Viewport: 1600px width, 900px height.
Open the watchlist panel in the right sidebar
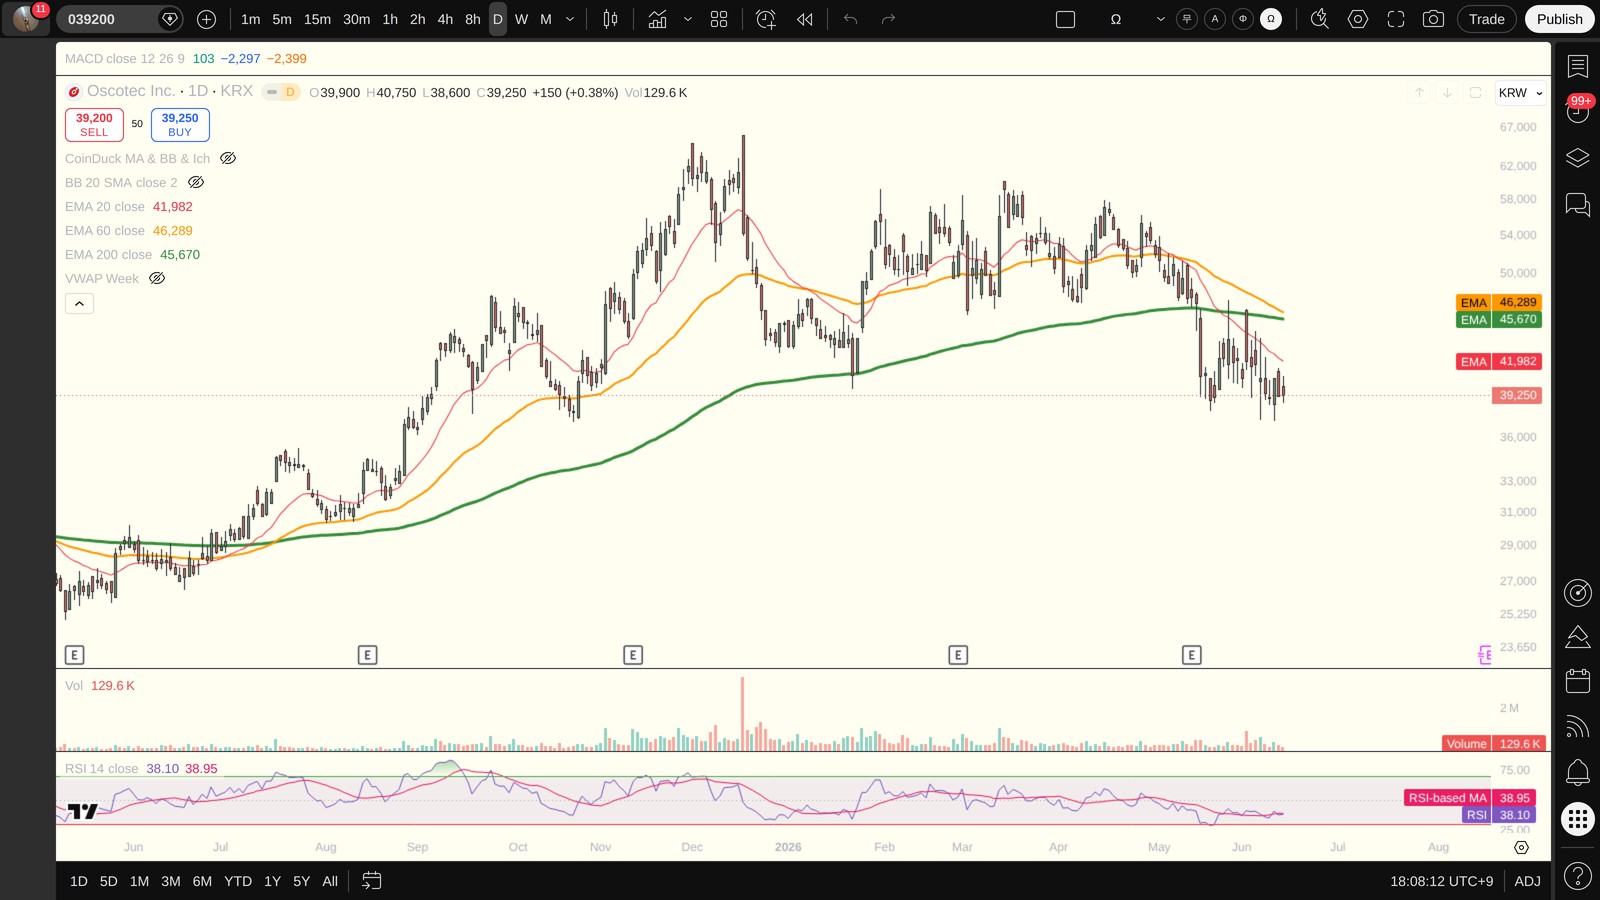pos(1578,66)
